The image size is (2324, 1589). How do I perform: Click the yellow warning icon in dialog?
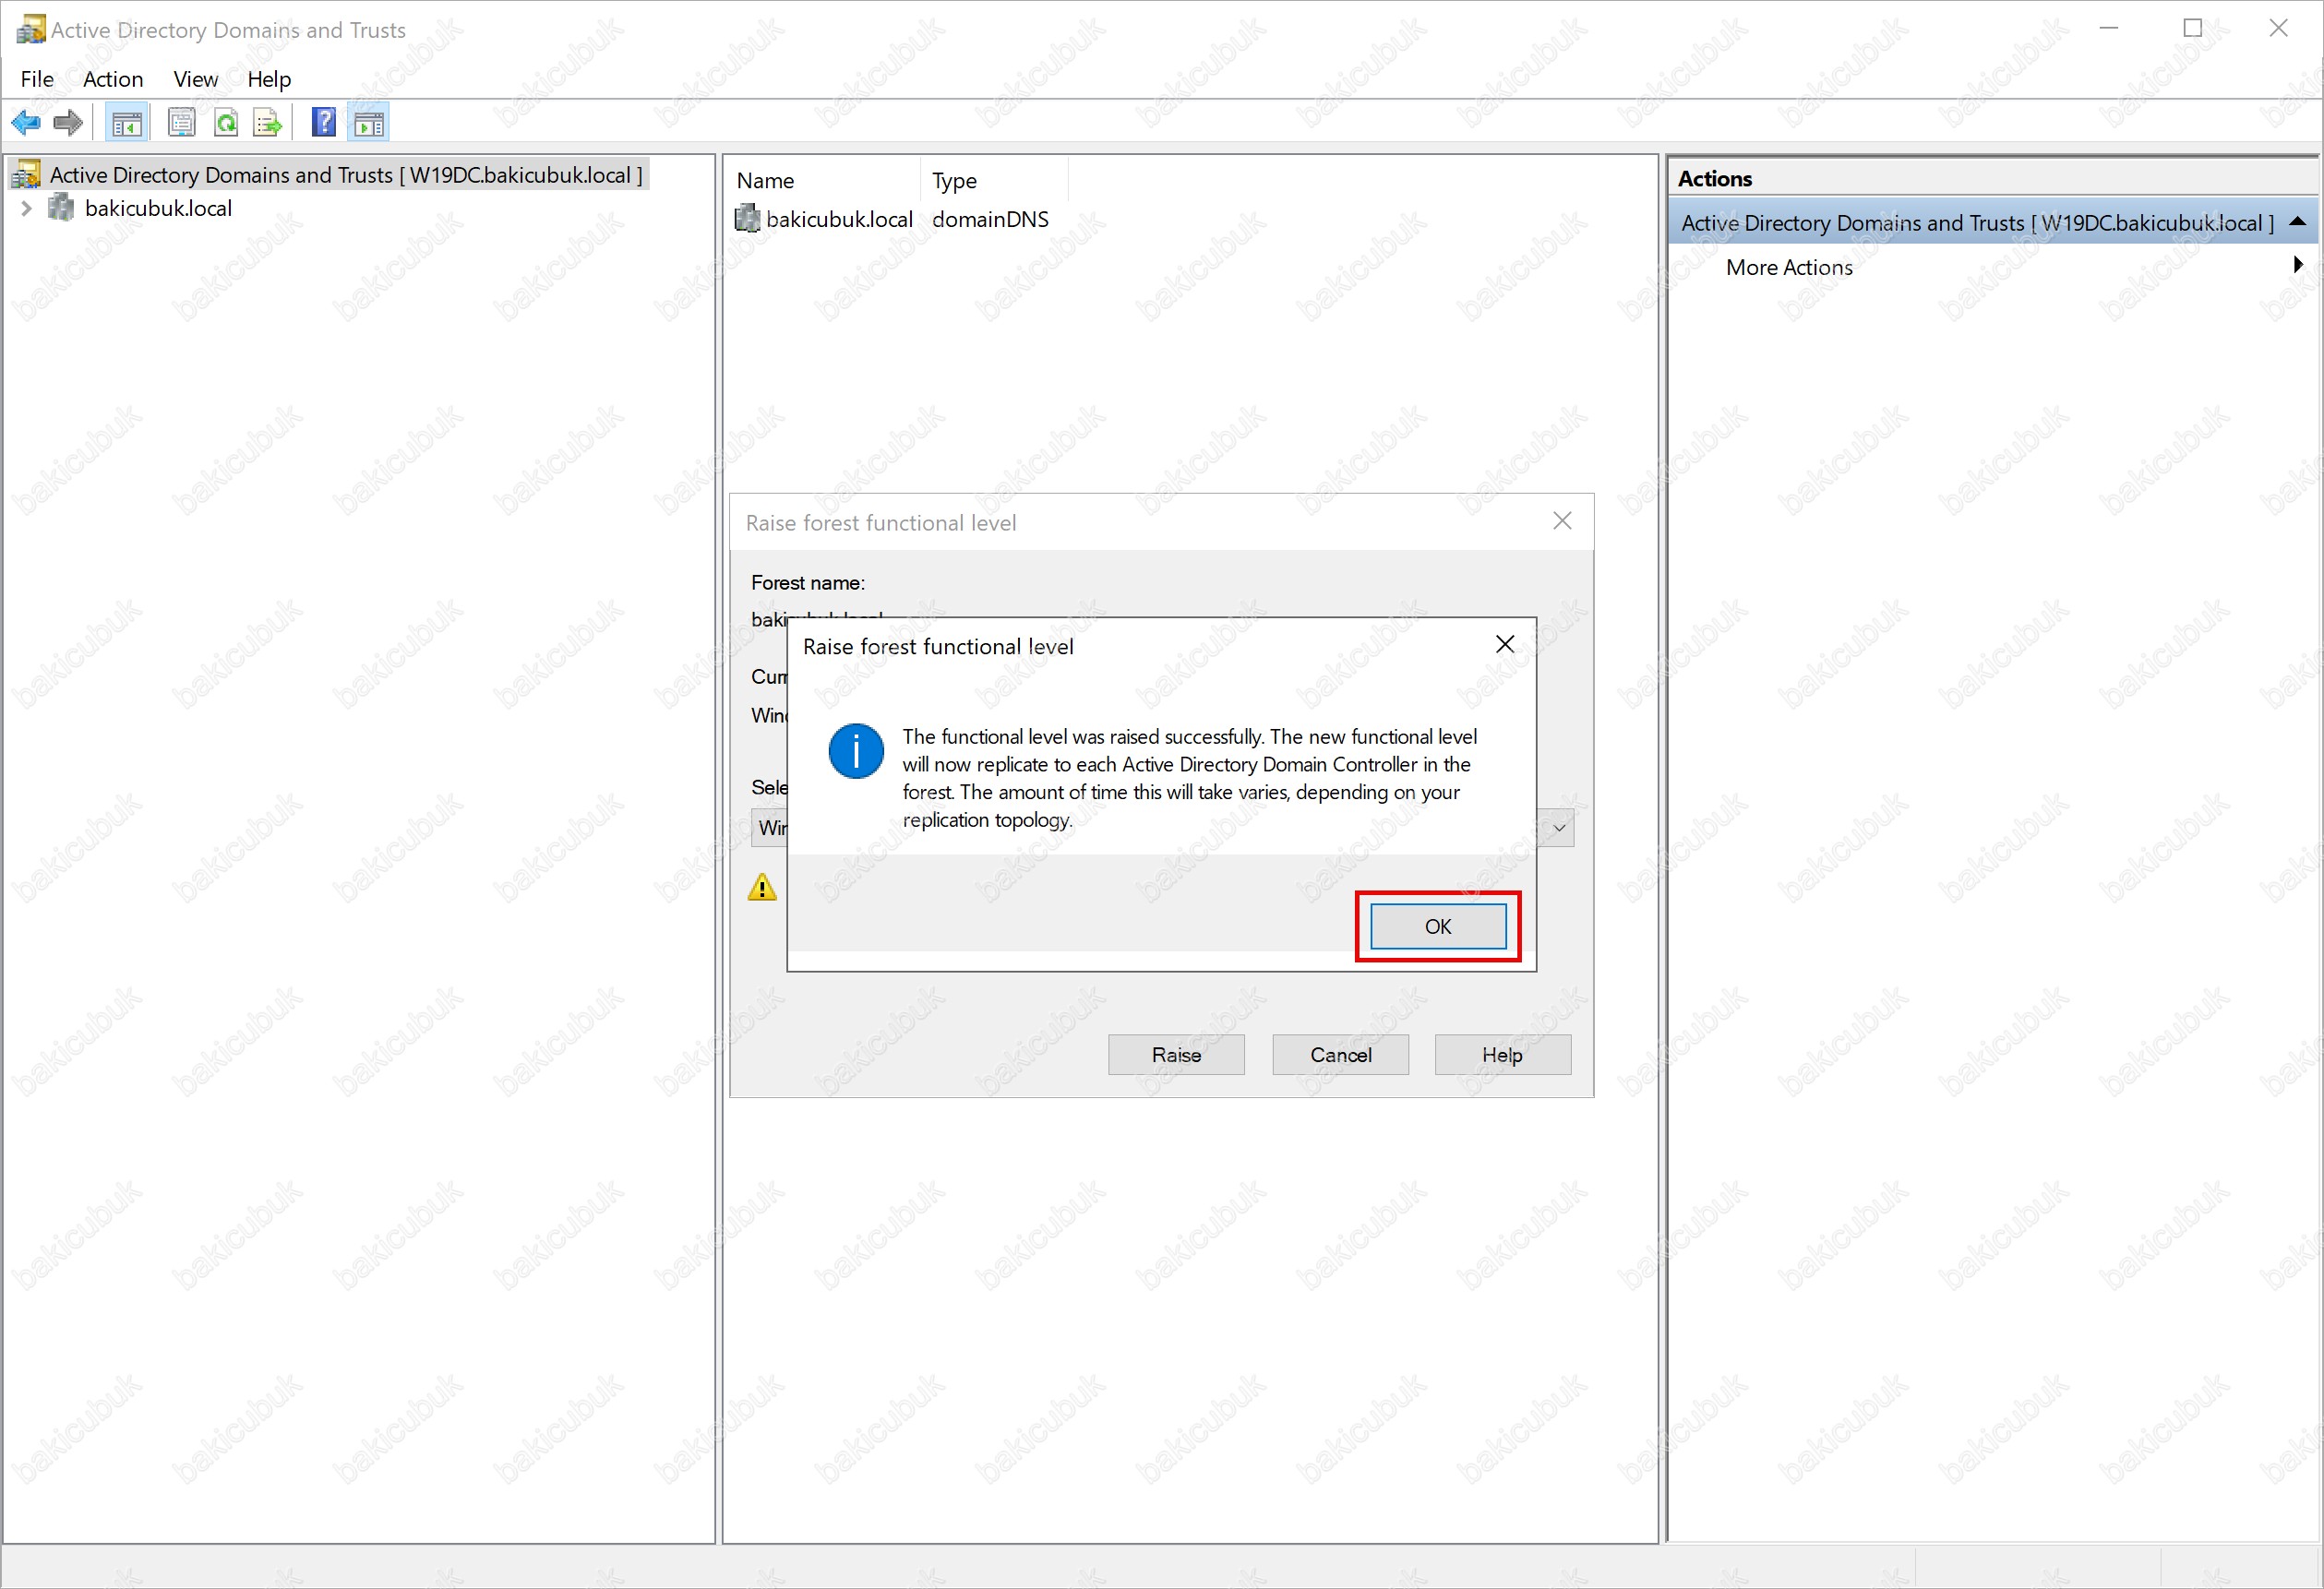coord(763,887)
